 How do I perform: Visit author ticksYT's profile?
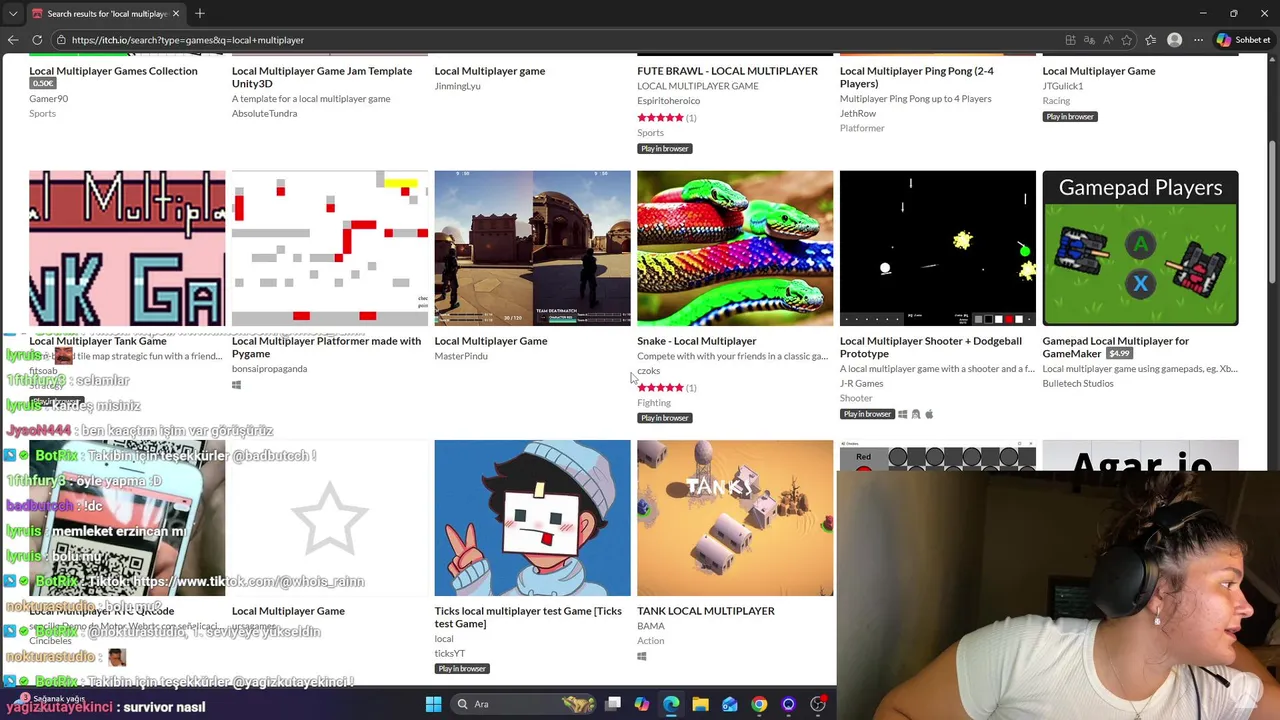click(450, 653)
